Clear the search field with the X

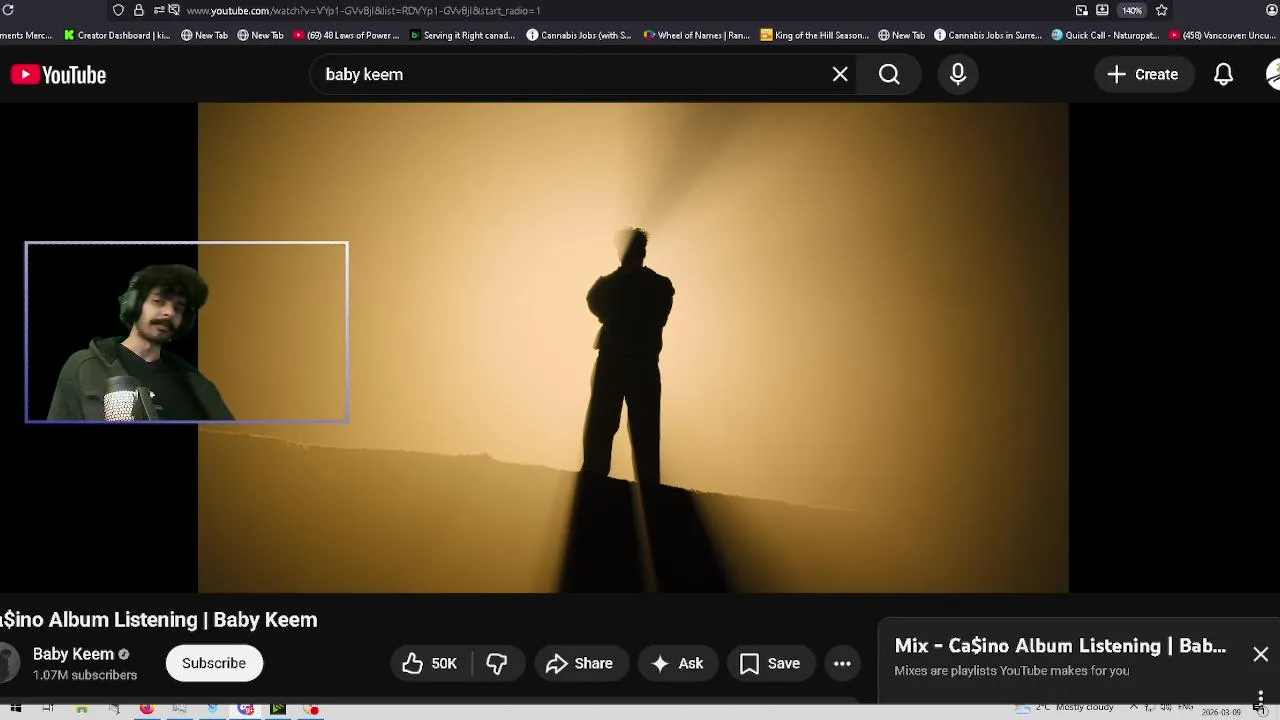(840, 74)
